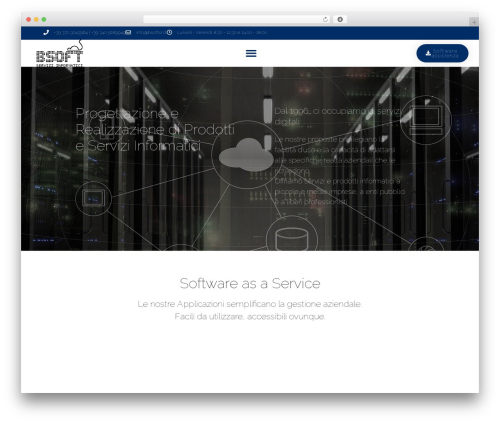Click the browser address bar
The height and width of the screenshot is (423, 500).
click(237, 19)
